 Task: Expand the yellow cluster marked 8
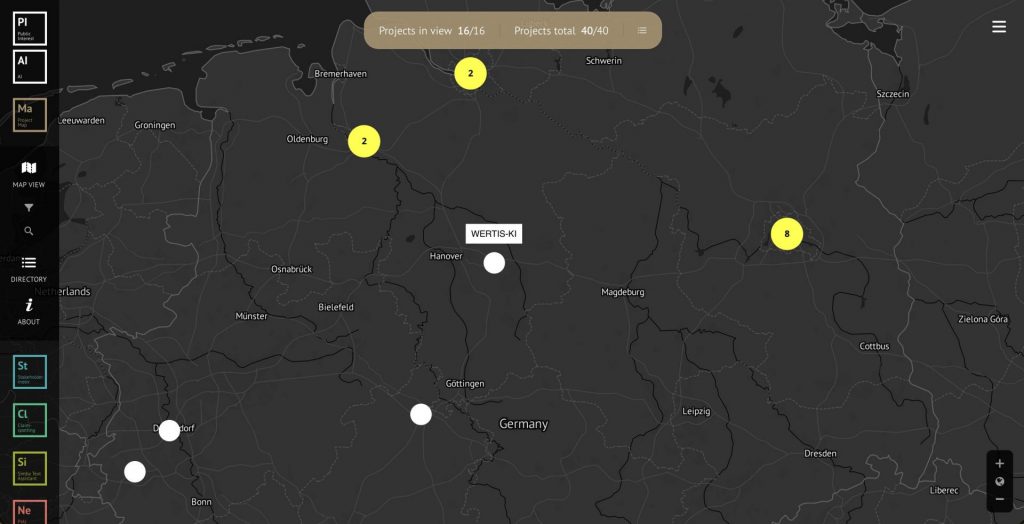coord(787,234)
